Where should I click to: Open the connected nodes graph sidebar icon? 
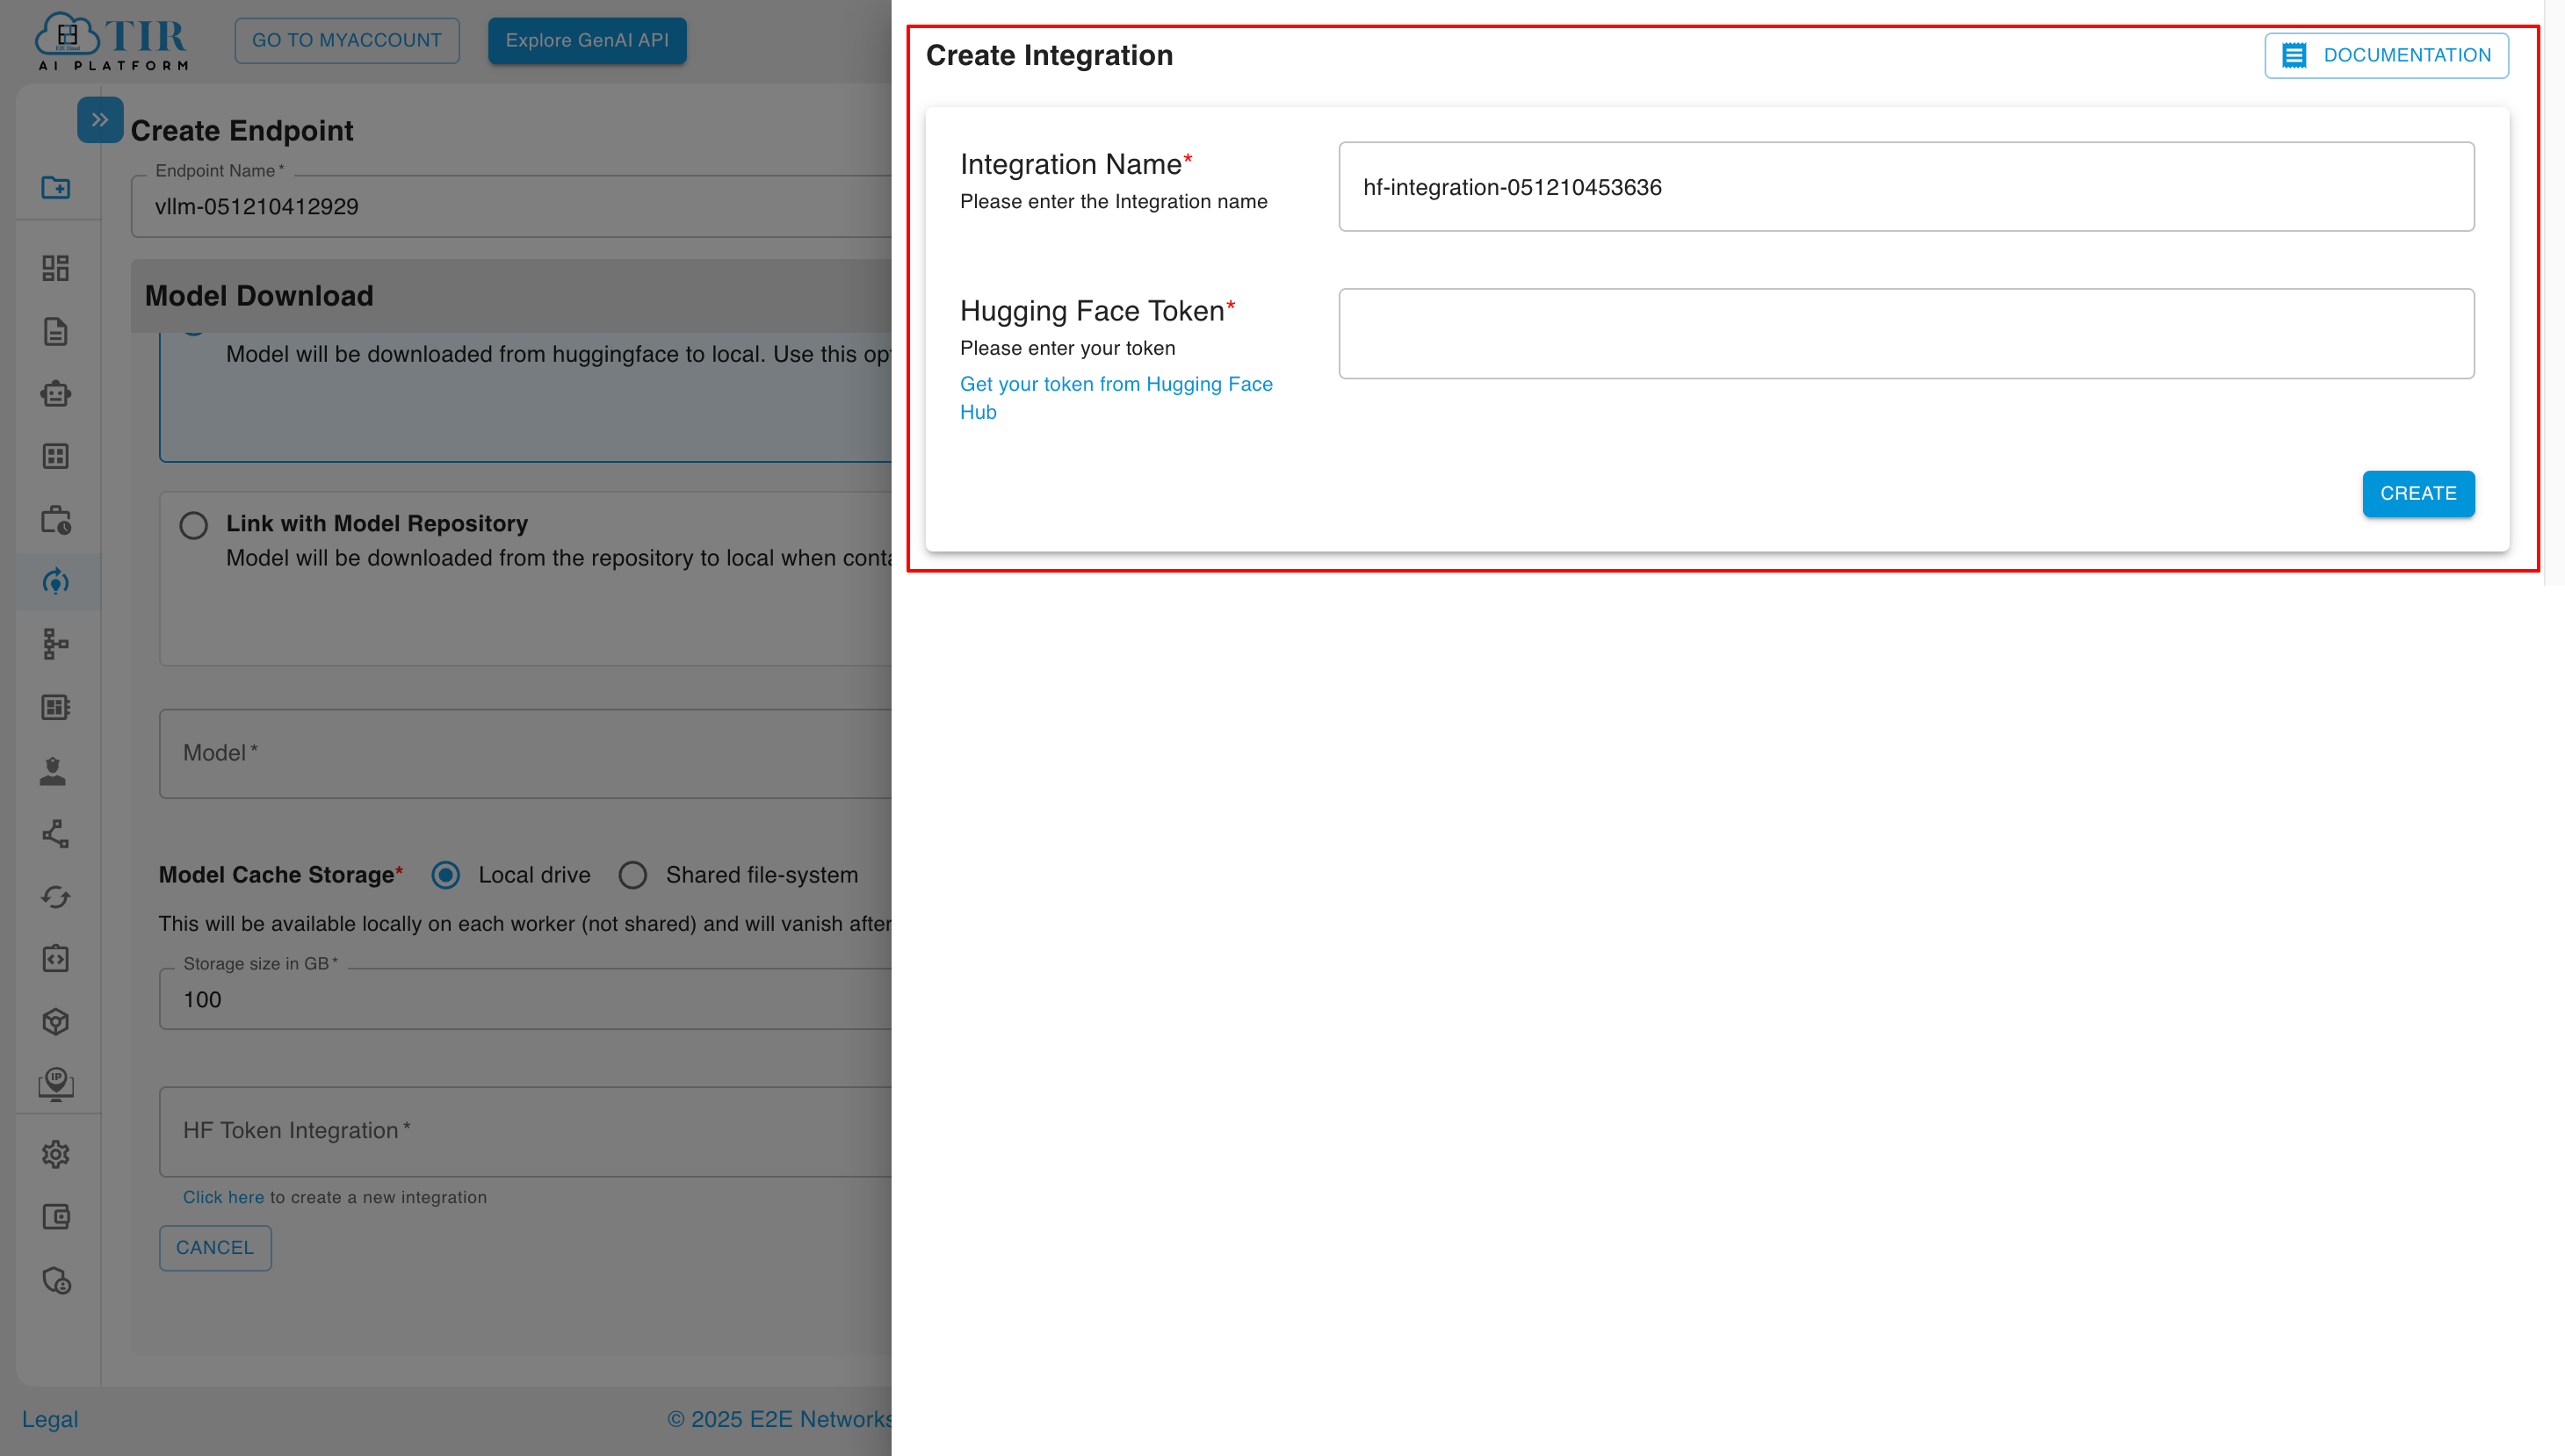point(55,834)
